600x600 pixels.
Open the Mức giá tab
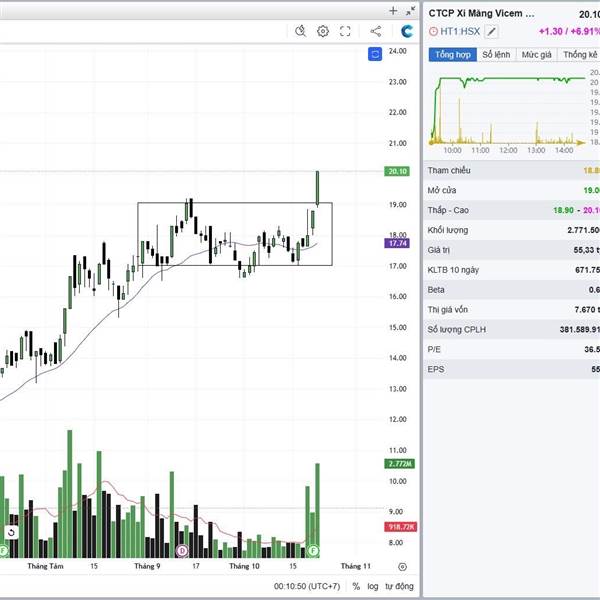pos(537,54)
